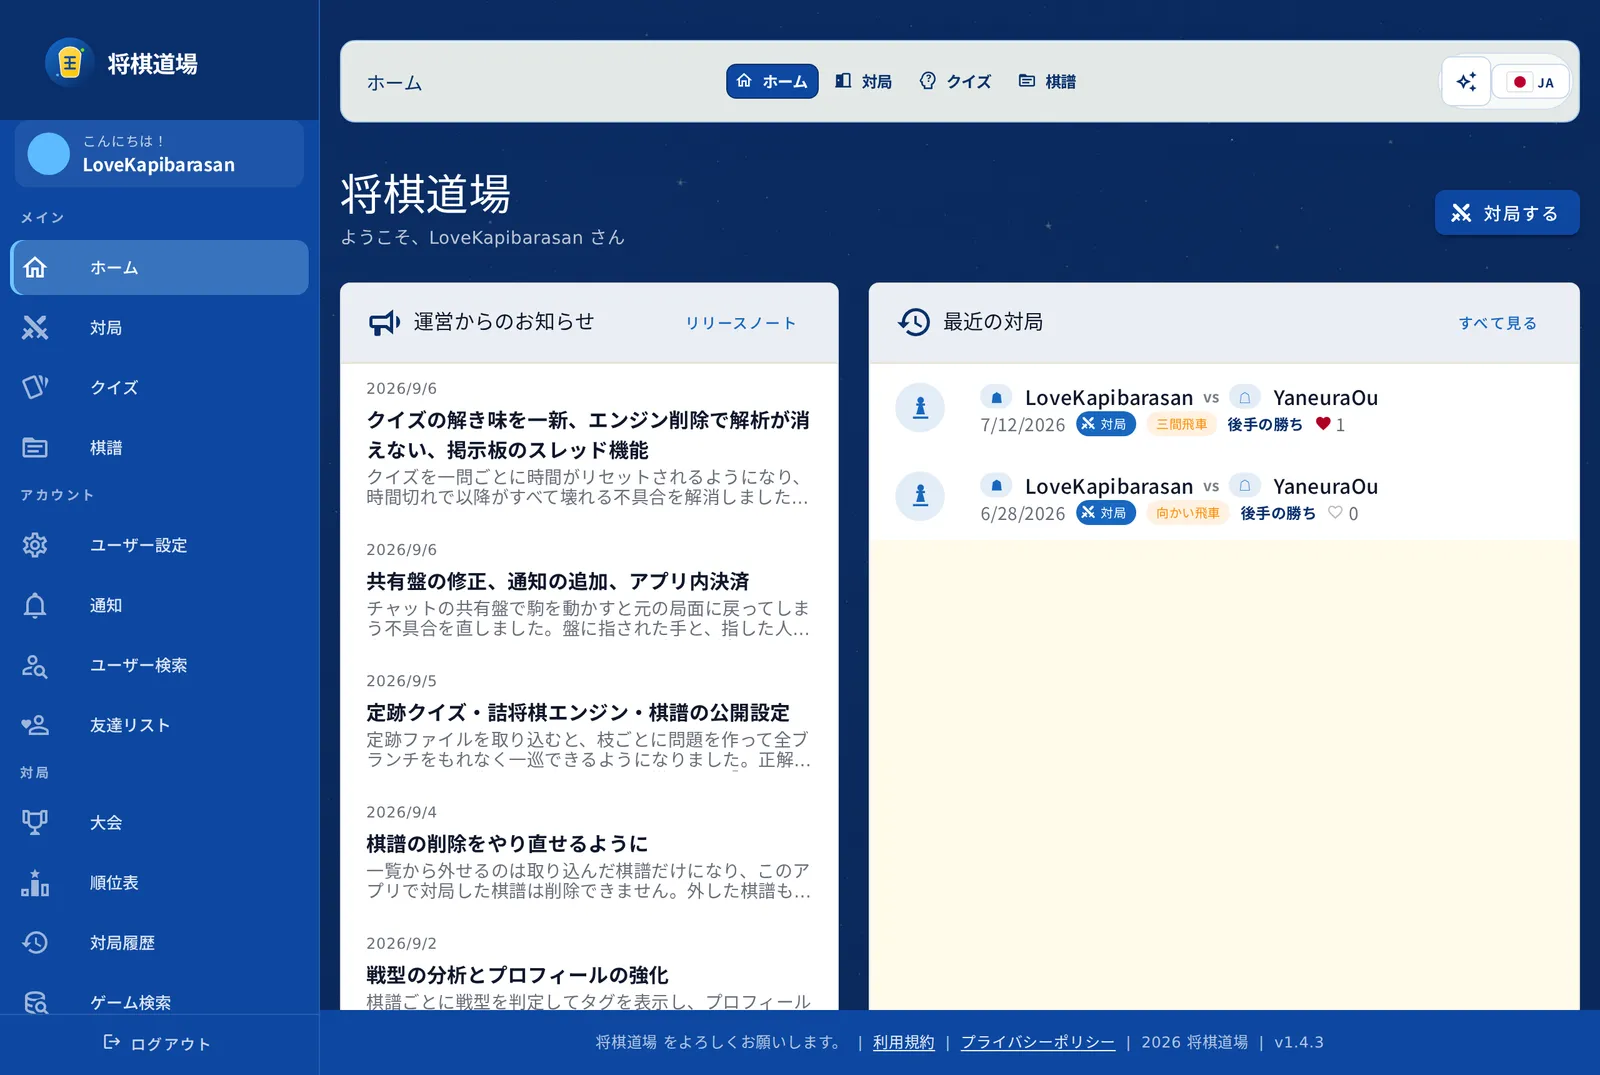Click the 通知 bell icon
The image size is (1600, 1075).
[35, 605]
